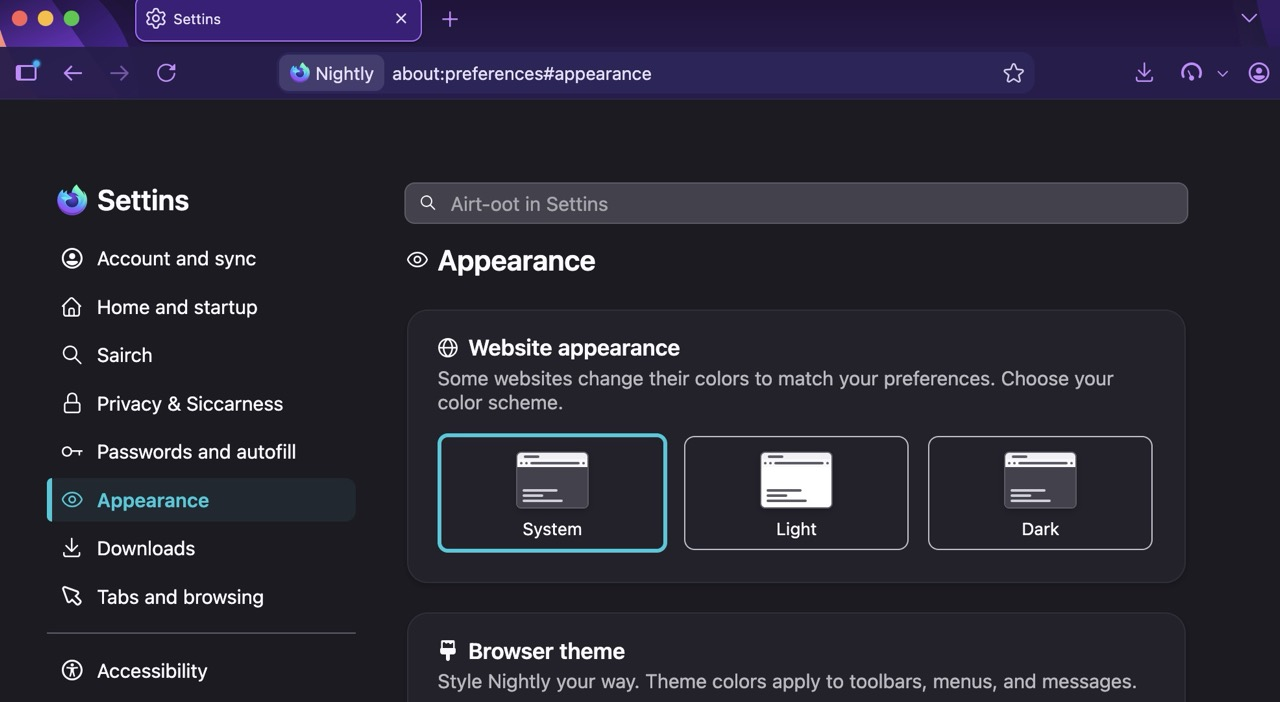Expand the chevron next to the profiler icon
The image size is (1280, 702).
coord(1222,74)
